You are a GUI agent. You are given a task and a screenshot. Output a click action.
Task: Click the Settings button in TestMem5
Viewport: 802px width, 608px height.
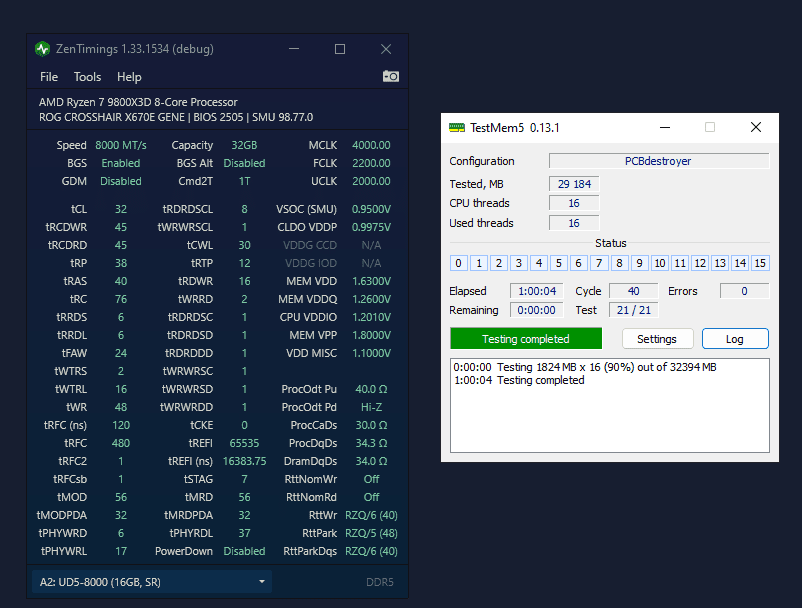tap(657, 339)
